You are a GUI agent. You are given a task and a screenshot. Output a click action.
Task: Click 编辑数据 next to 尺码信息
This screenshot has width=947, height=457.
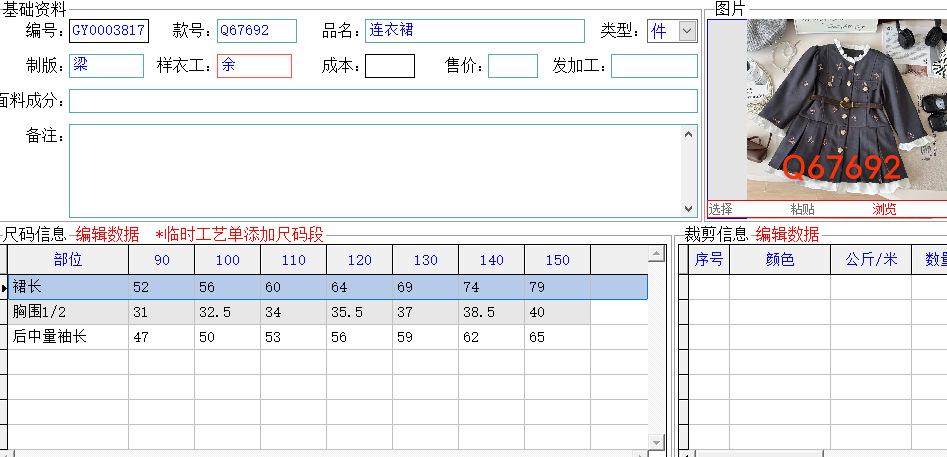point(108,234)
